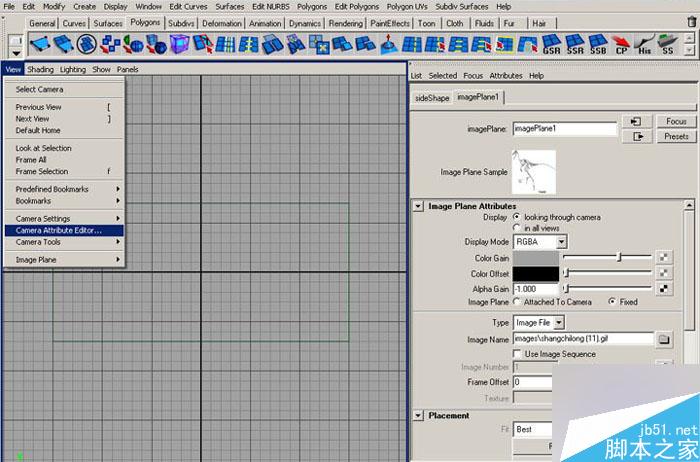Click the Color Offset black swatch
This screenshot has width=700, height=462.
pyautogui.click(x=536, y=273)
